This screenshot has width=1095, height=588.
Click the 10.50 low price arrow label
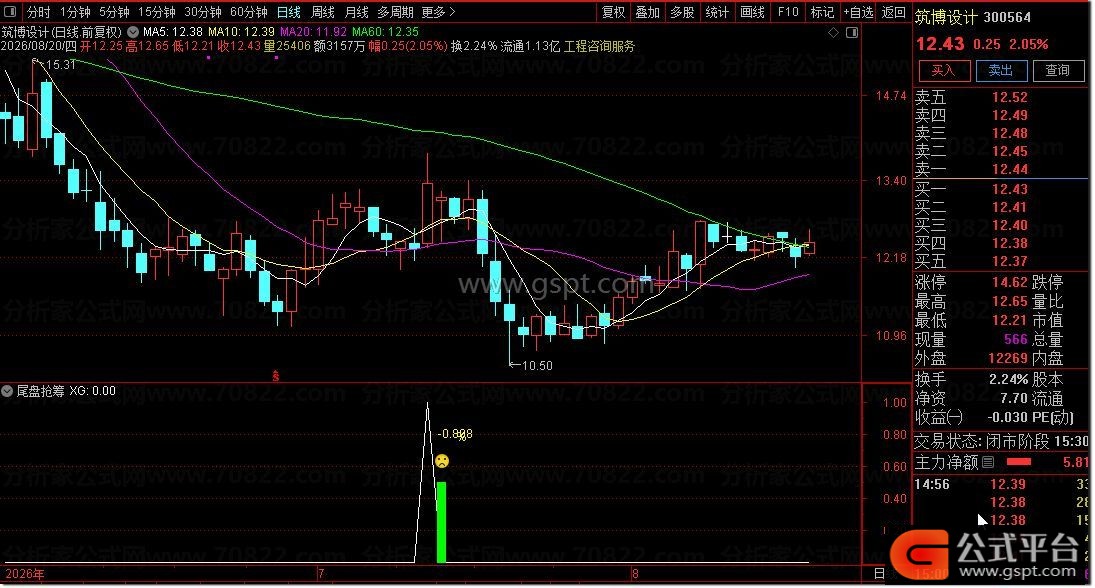click(531, 365)
